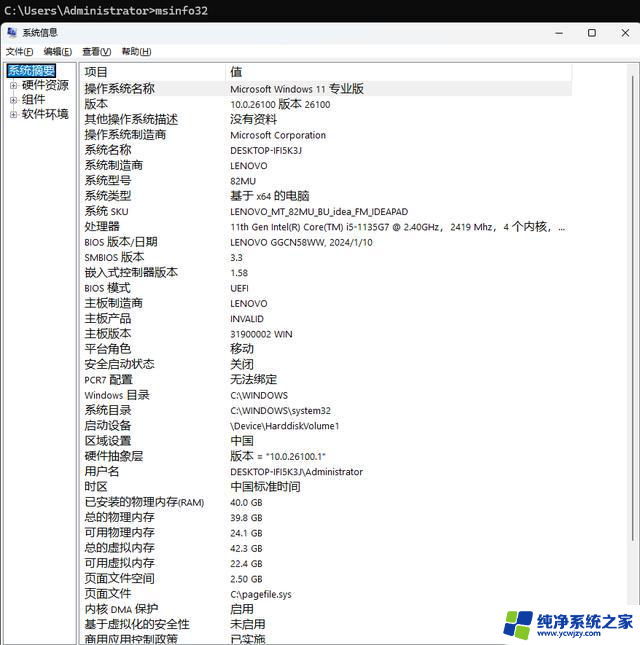This screenshot has height=645, width=640.
Task: Minimize the 系统信息 window
Action: pos(559,33)
